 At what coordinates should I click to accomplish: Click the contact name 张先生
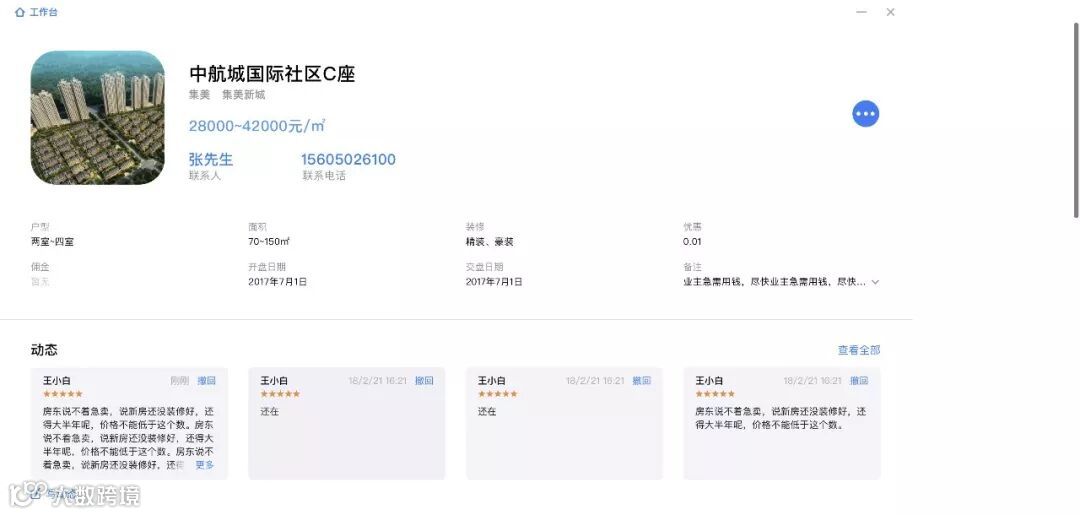(x=211, y=160)
